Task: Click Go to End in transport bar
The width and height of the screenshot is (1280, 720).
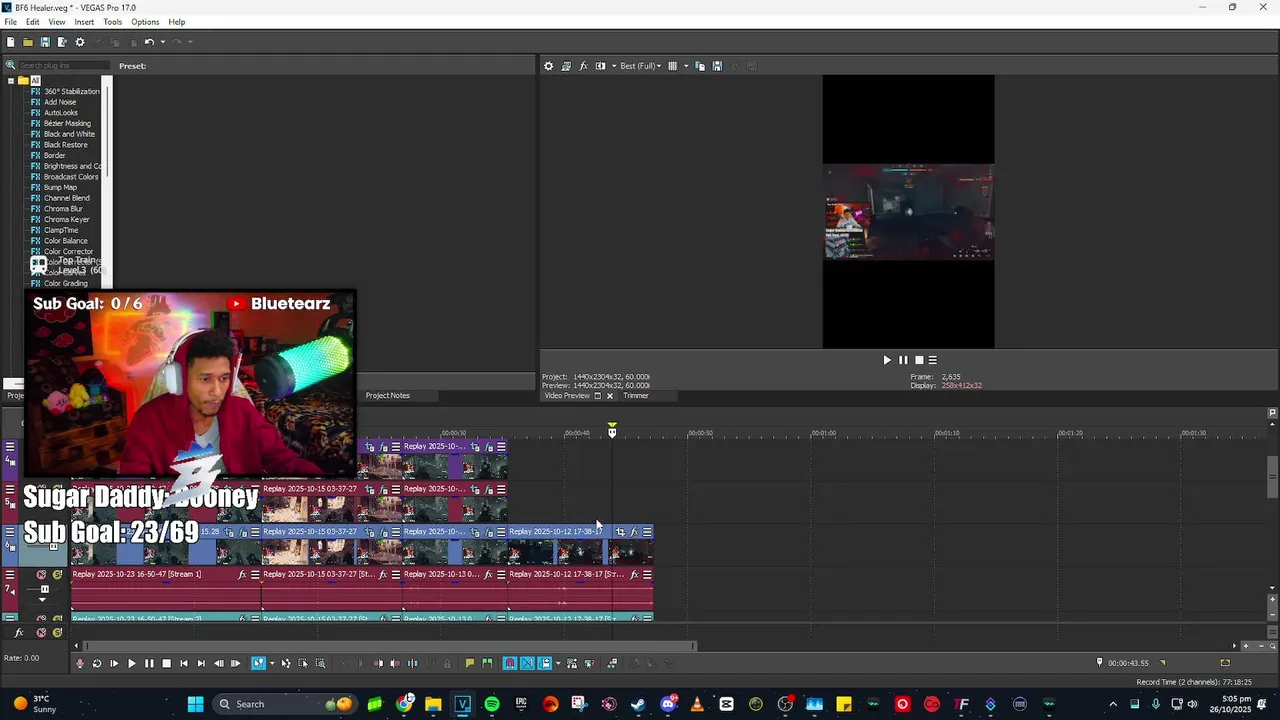Action: (201, 663)
